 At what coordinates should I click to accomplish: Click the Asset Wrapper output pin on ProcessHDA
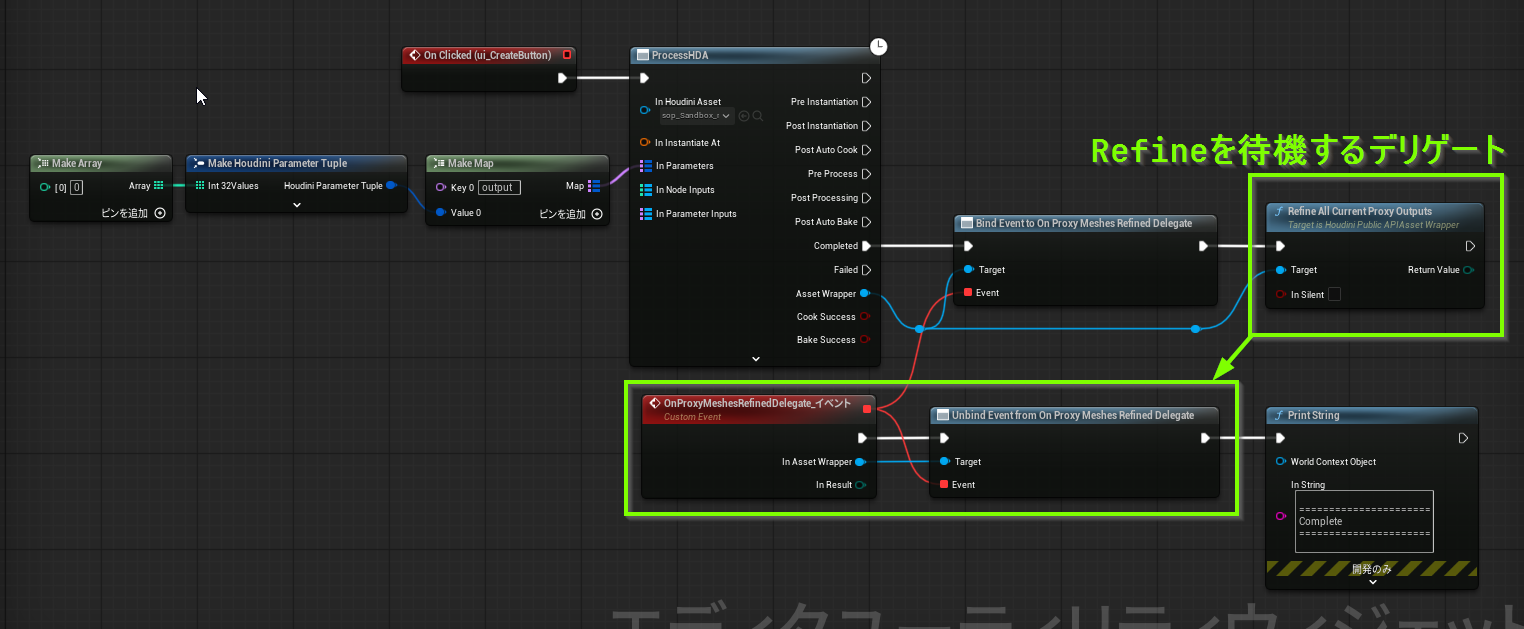click(x=865, y=294)
